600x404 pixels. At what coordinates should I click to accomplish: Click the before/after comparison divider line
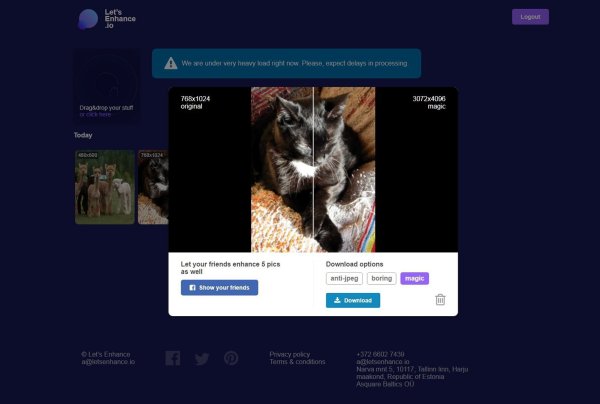click(313, 170)
